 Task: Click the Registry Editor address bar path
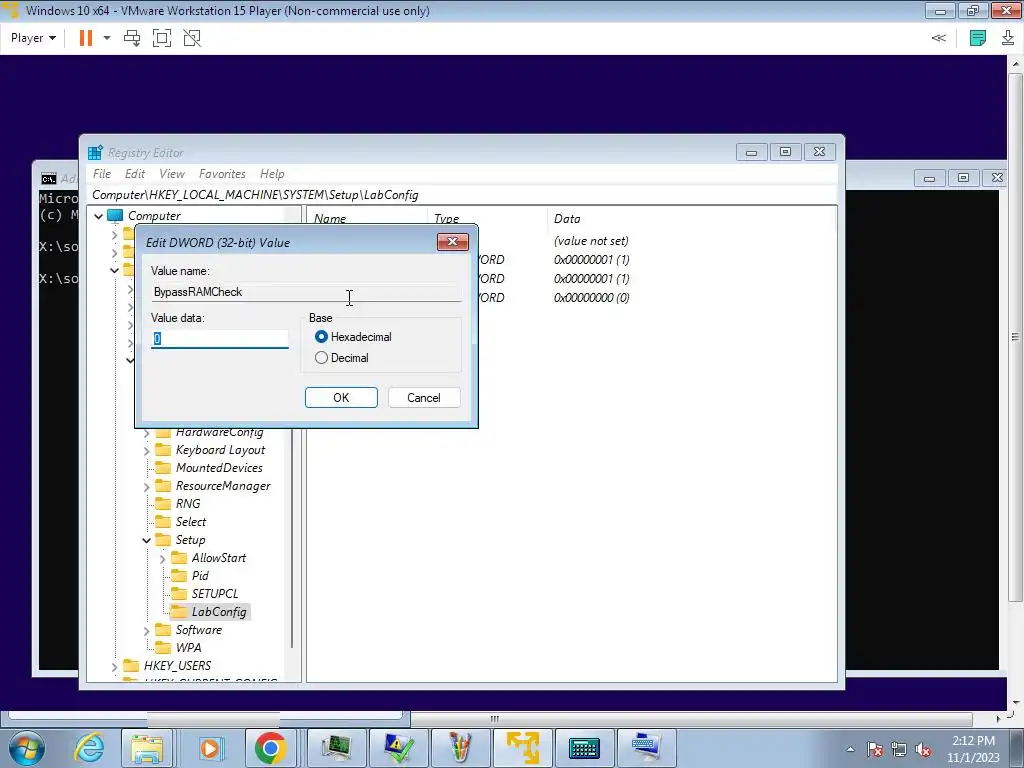point(462,195)
